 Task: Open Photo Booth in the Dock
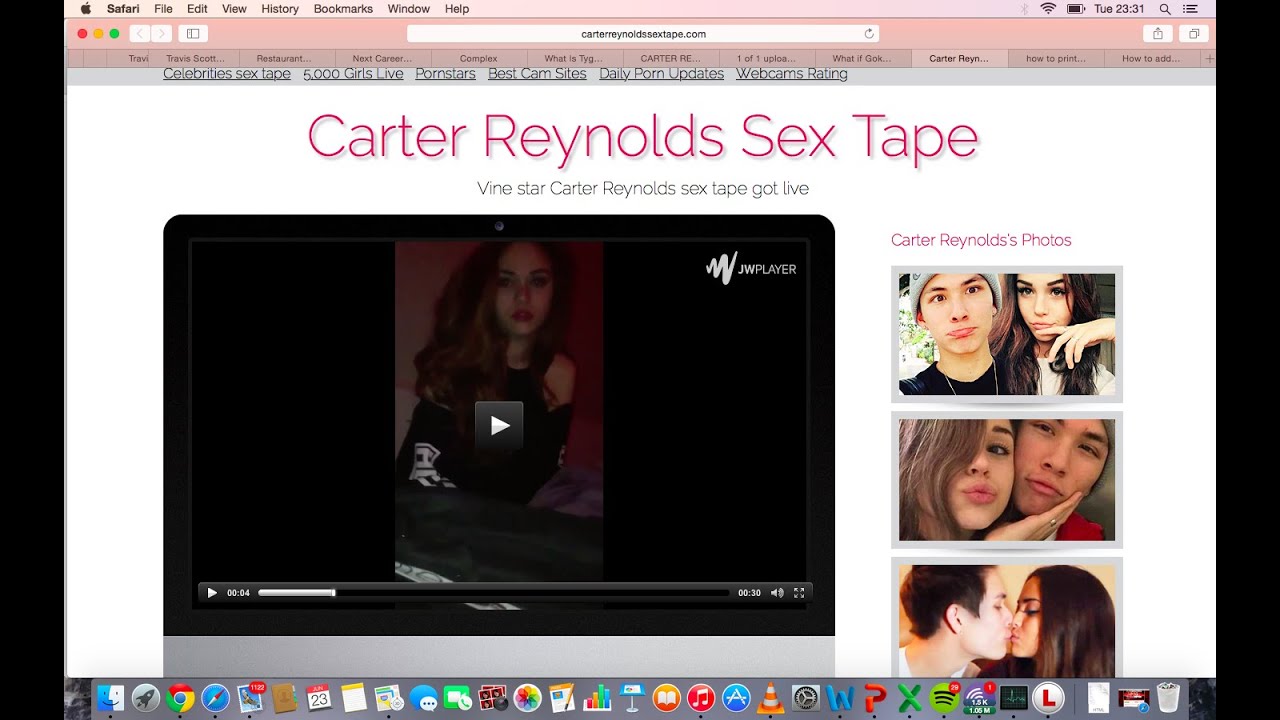(x=492, y=698)
